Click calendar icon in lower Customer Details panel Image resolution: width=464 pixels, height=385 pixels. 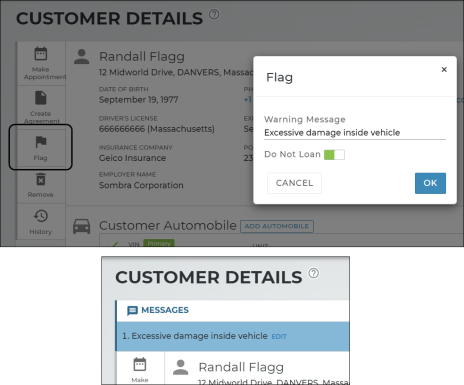click(140, 364)
